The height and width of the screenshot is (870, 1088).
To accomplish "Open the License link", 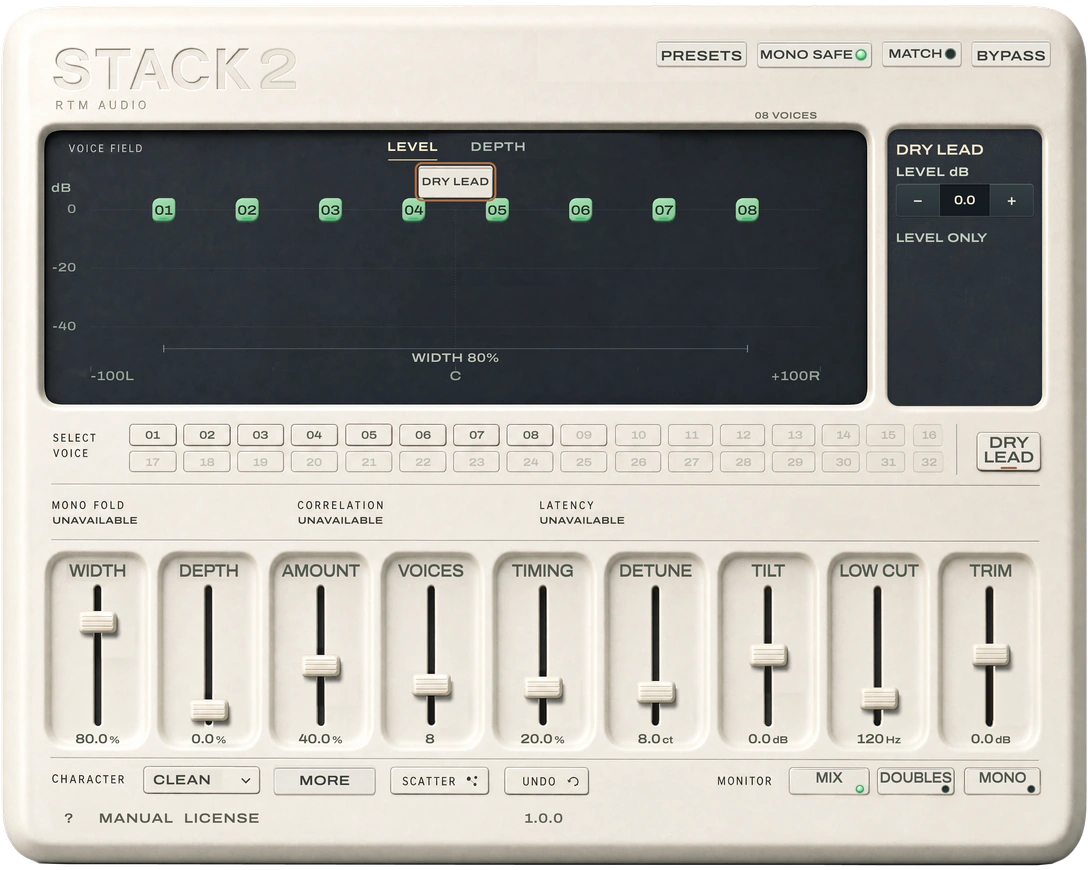I will [x=221, y=818].
